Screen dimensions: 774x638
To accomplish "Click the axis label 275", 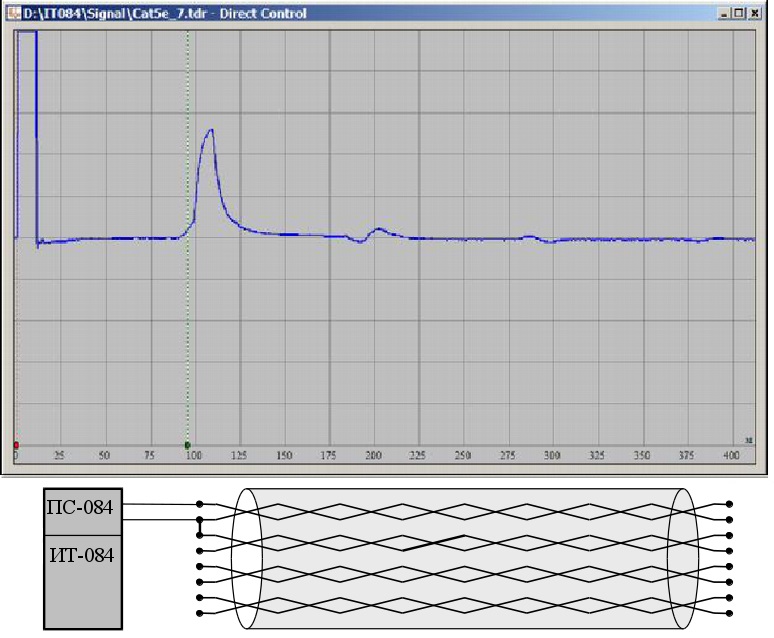I will [x=507, y=455].
